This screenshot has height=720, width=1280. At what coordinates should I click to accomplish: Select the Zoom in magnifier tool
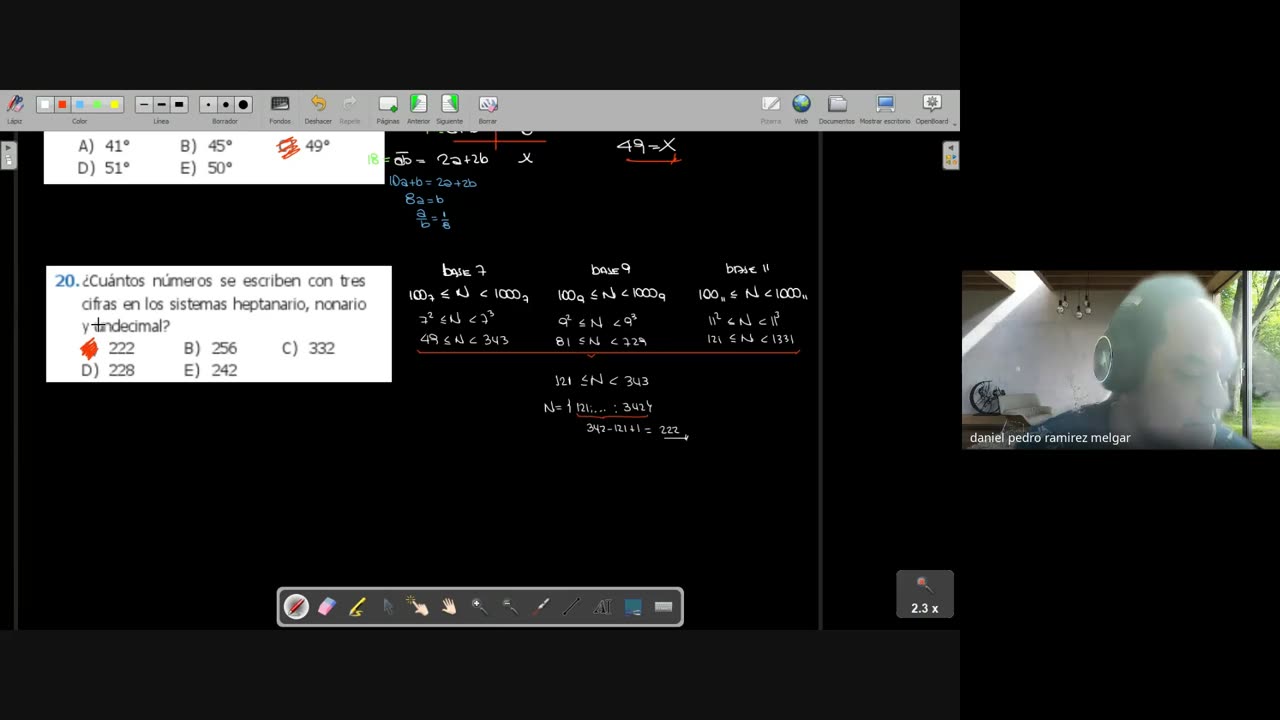coord(480,606)
